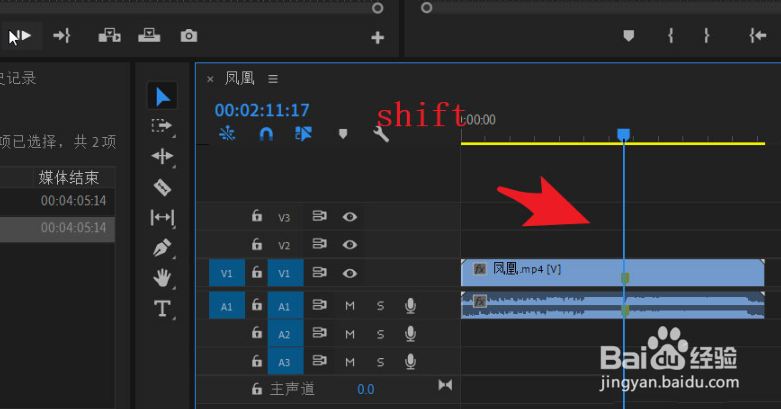The height and width of the screenshot is (409, 781).
Task: Toggle lock on track A2
Action: point(257,332)
